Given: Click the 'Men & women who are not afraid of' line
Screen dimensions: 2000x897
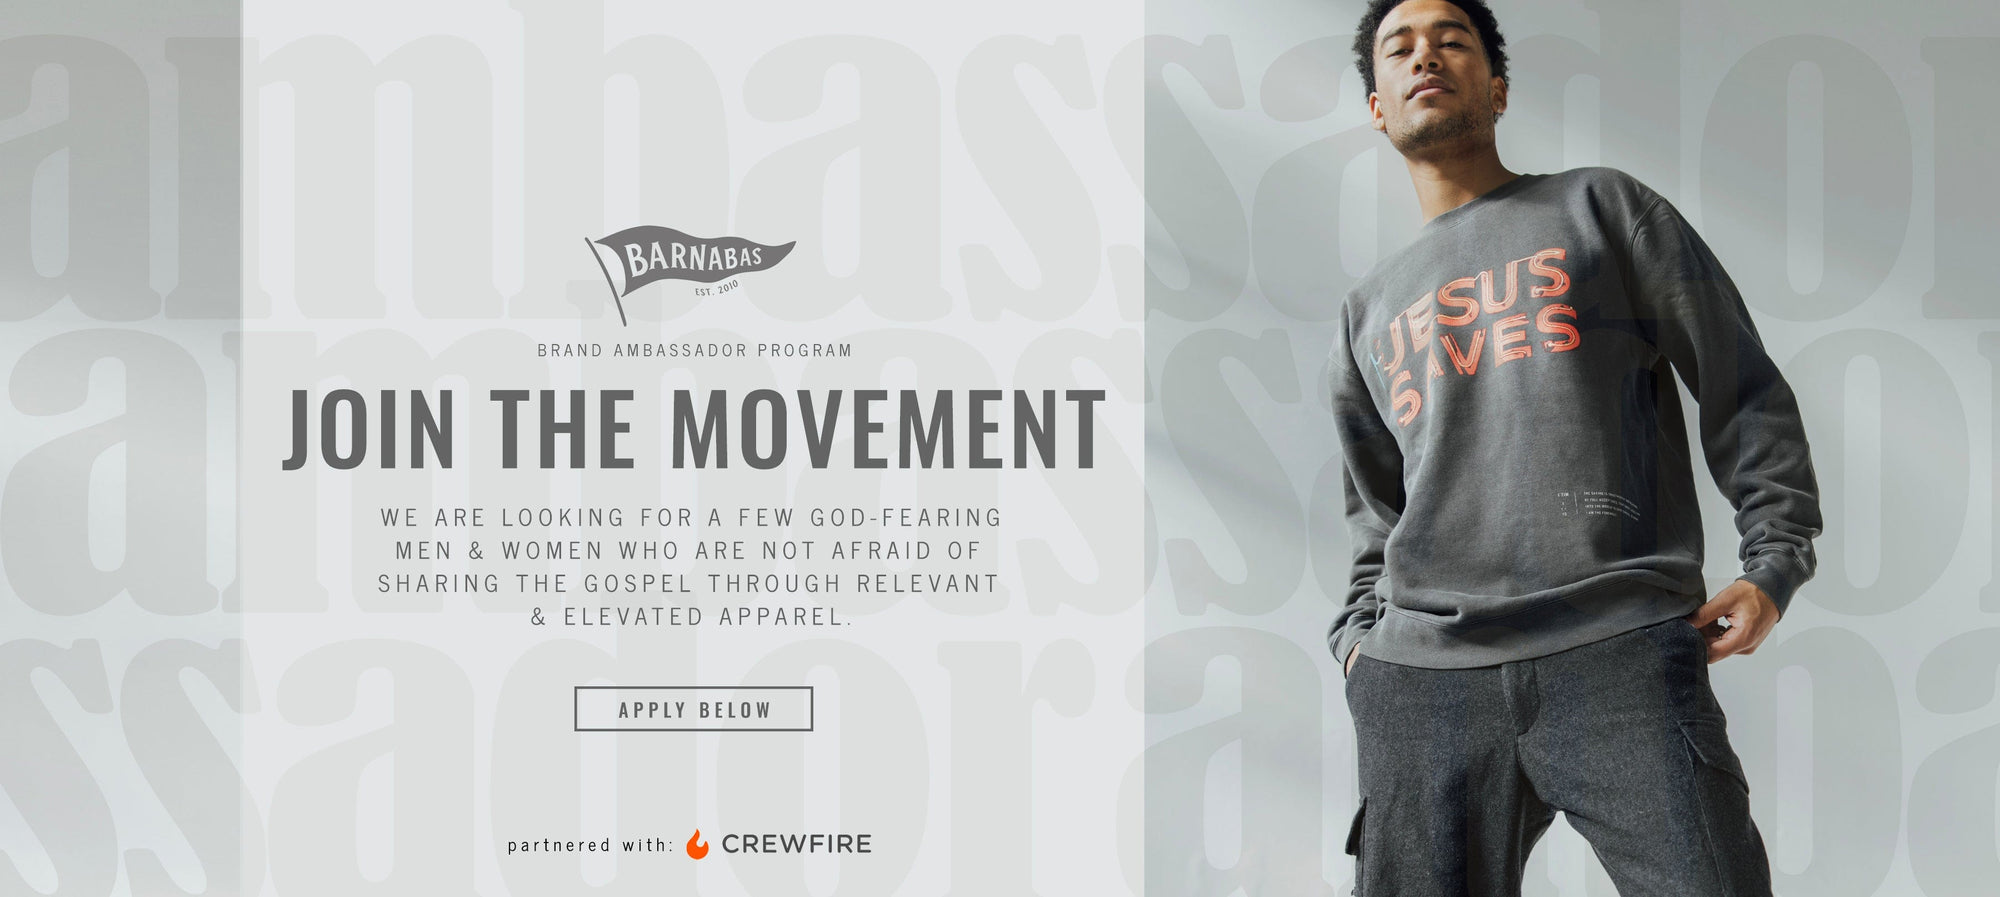Looking at the screenshot, I should point(689,551).
